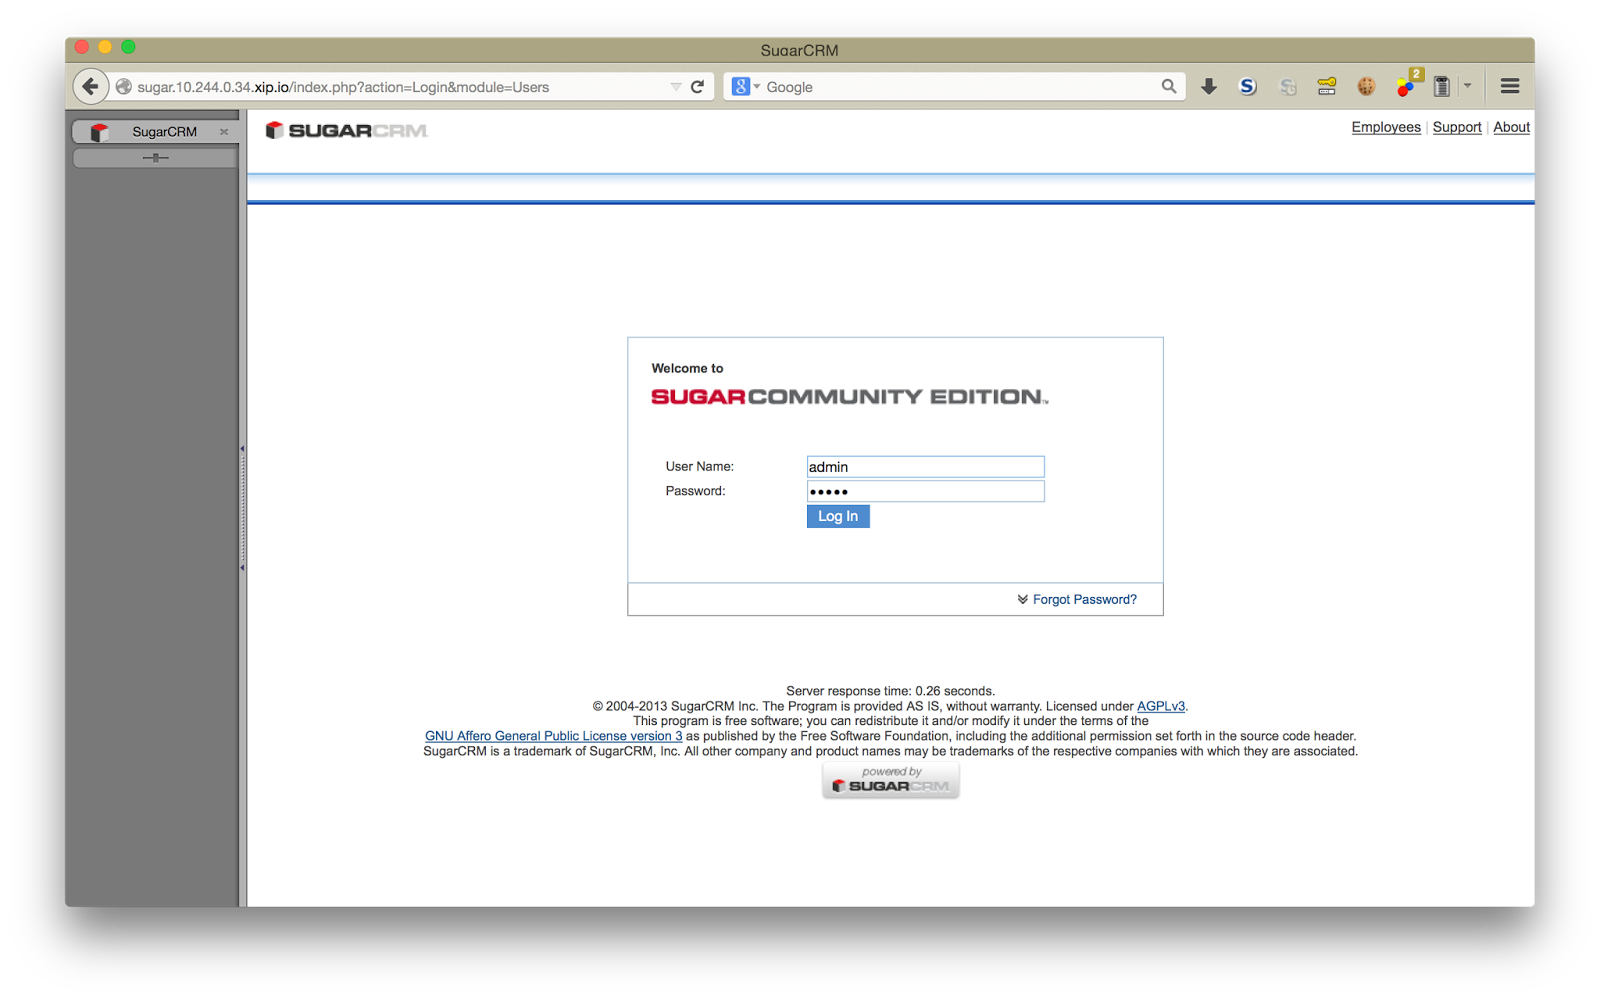Click the colored balls extension with badge
The image size is (1600, 1000).
point(1408,84)
